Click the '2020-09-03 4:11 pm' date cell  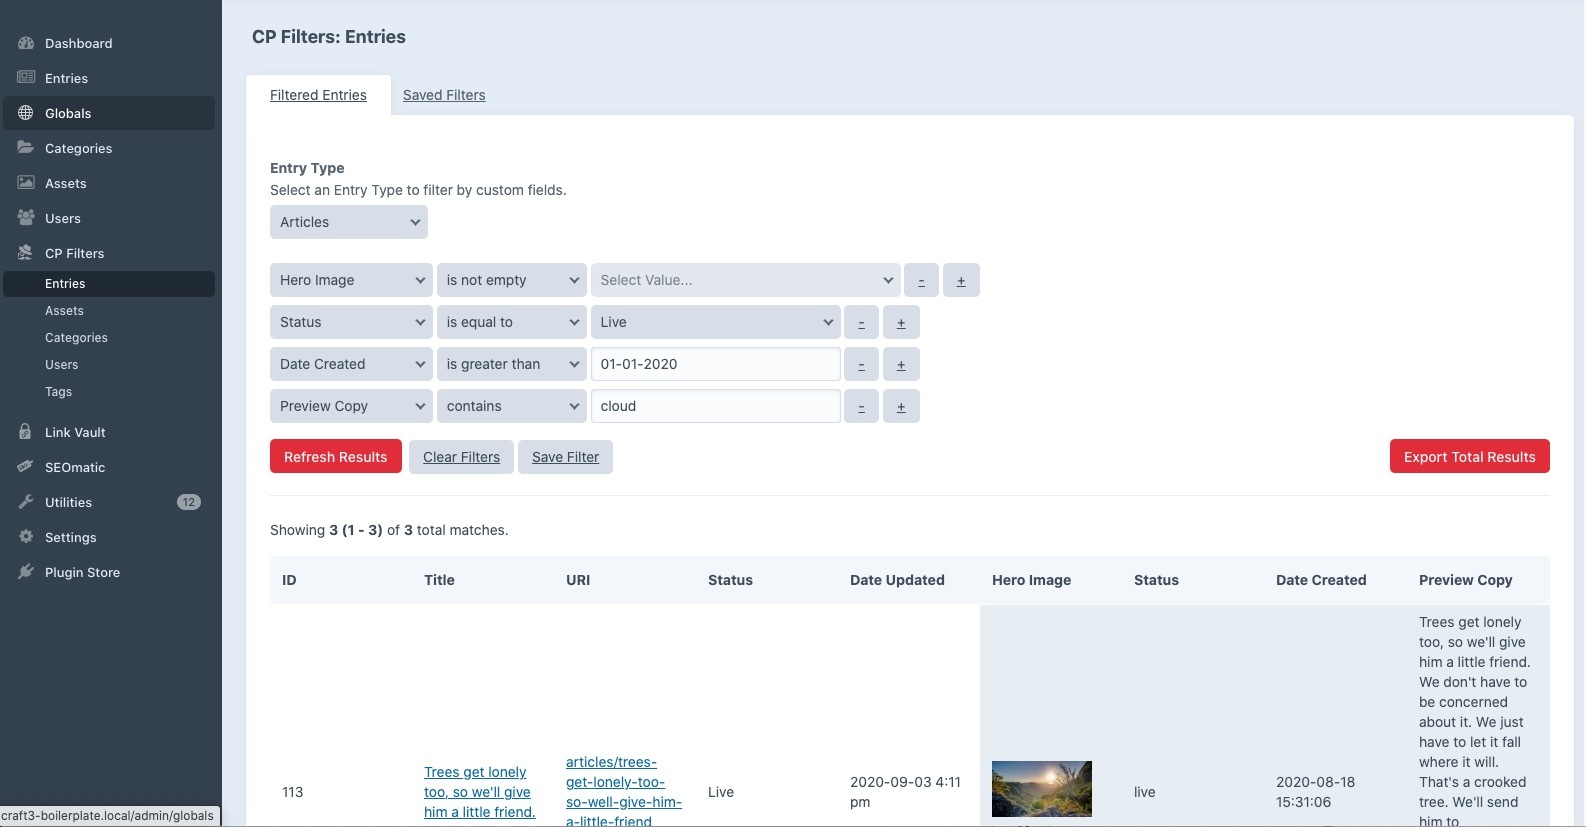click(906, 792)
